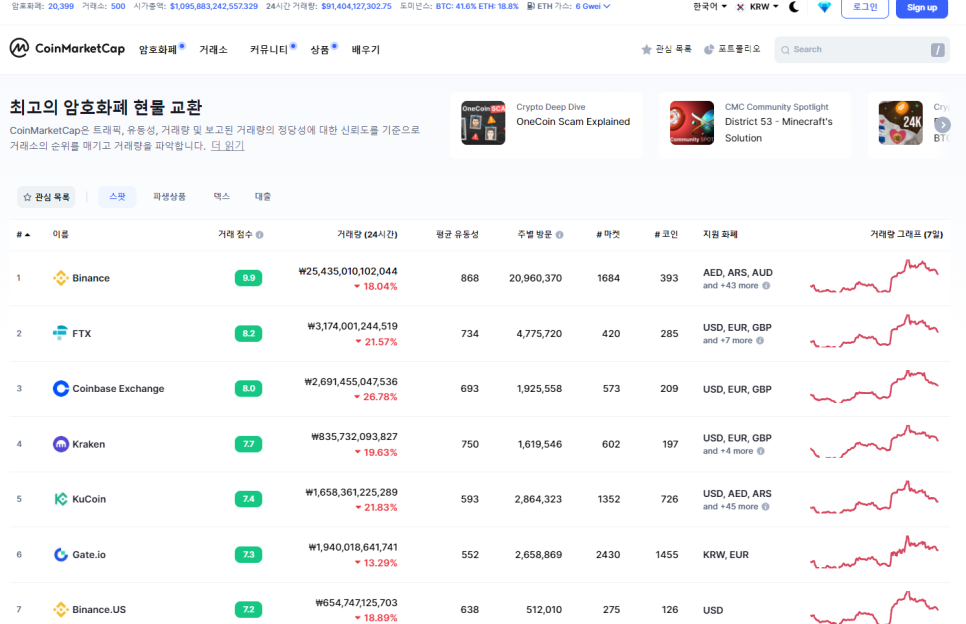Click the blue diamond icon
The height and width of the screenshot is (624, 966).
[x=824, y=7]
